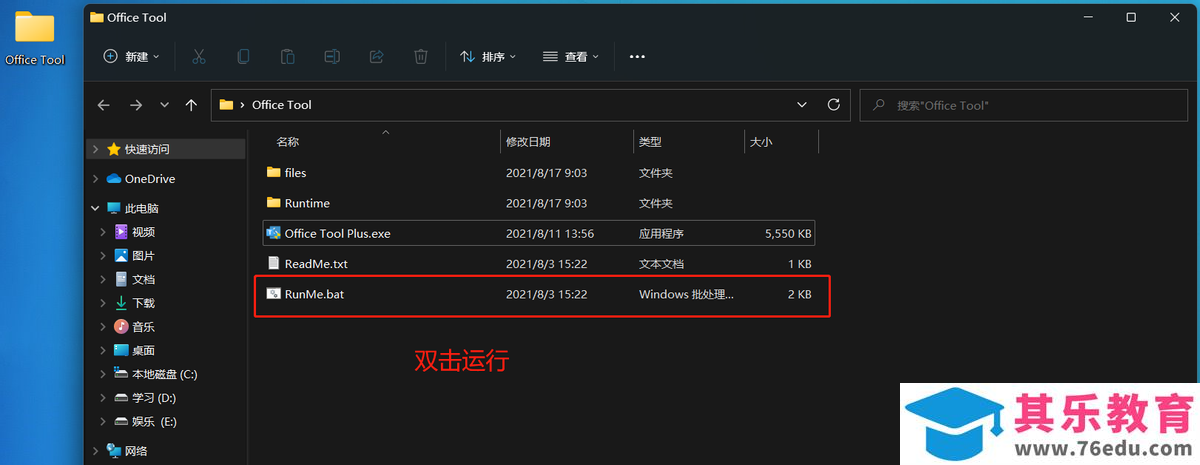Image resolution: width=1200 pixels, height=465 pixels.
Task: Click the Rename icon in toolbar
Action: pyautogui.click(x=332, y=57)
